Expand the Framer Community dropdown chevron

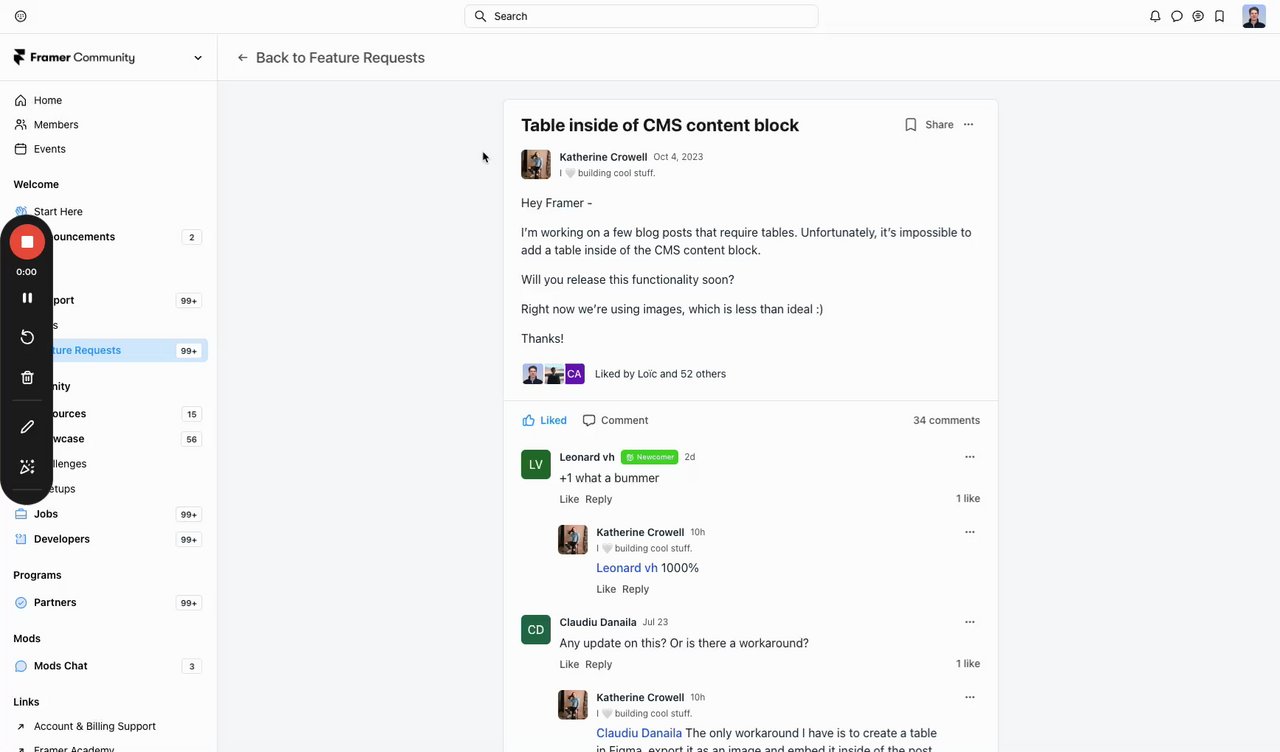click(198, 58)
